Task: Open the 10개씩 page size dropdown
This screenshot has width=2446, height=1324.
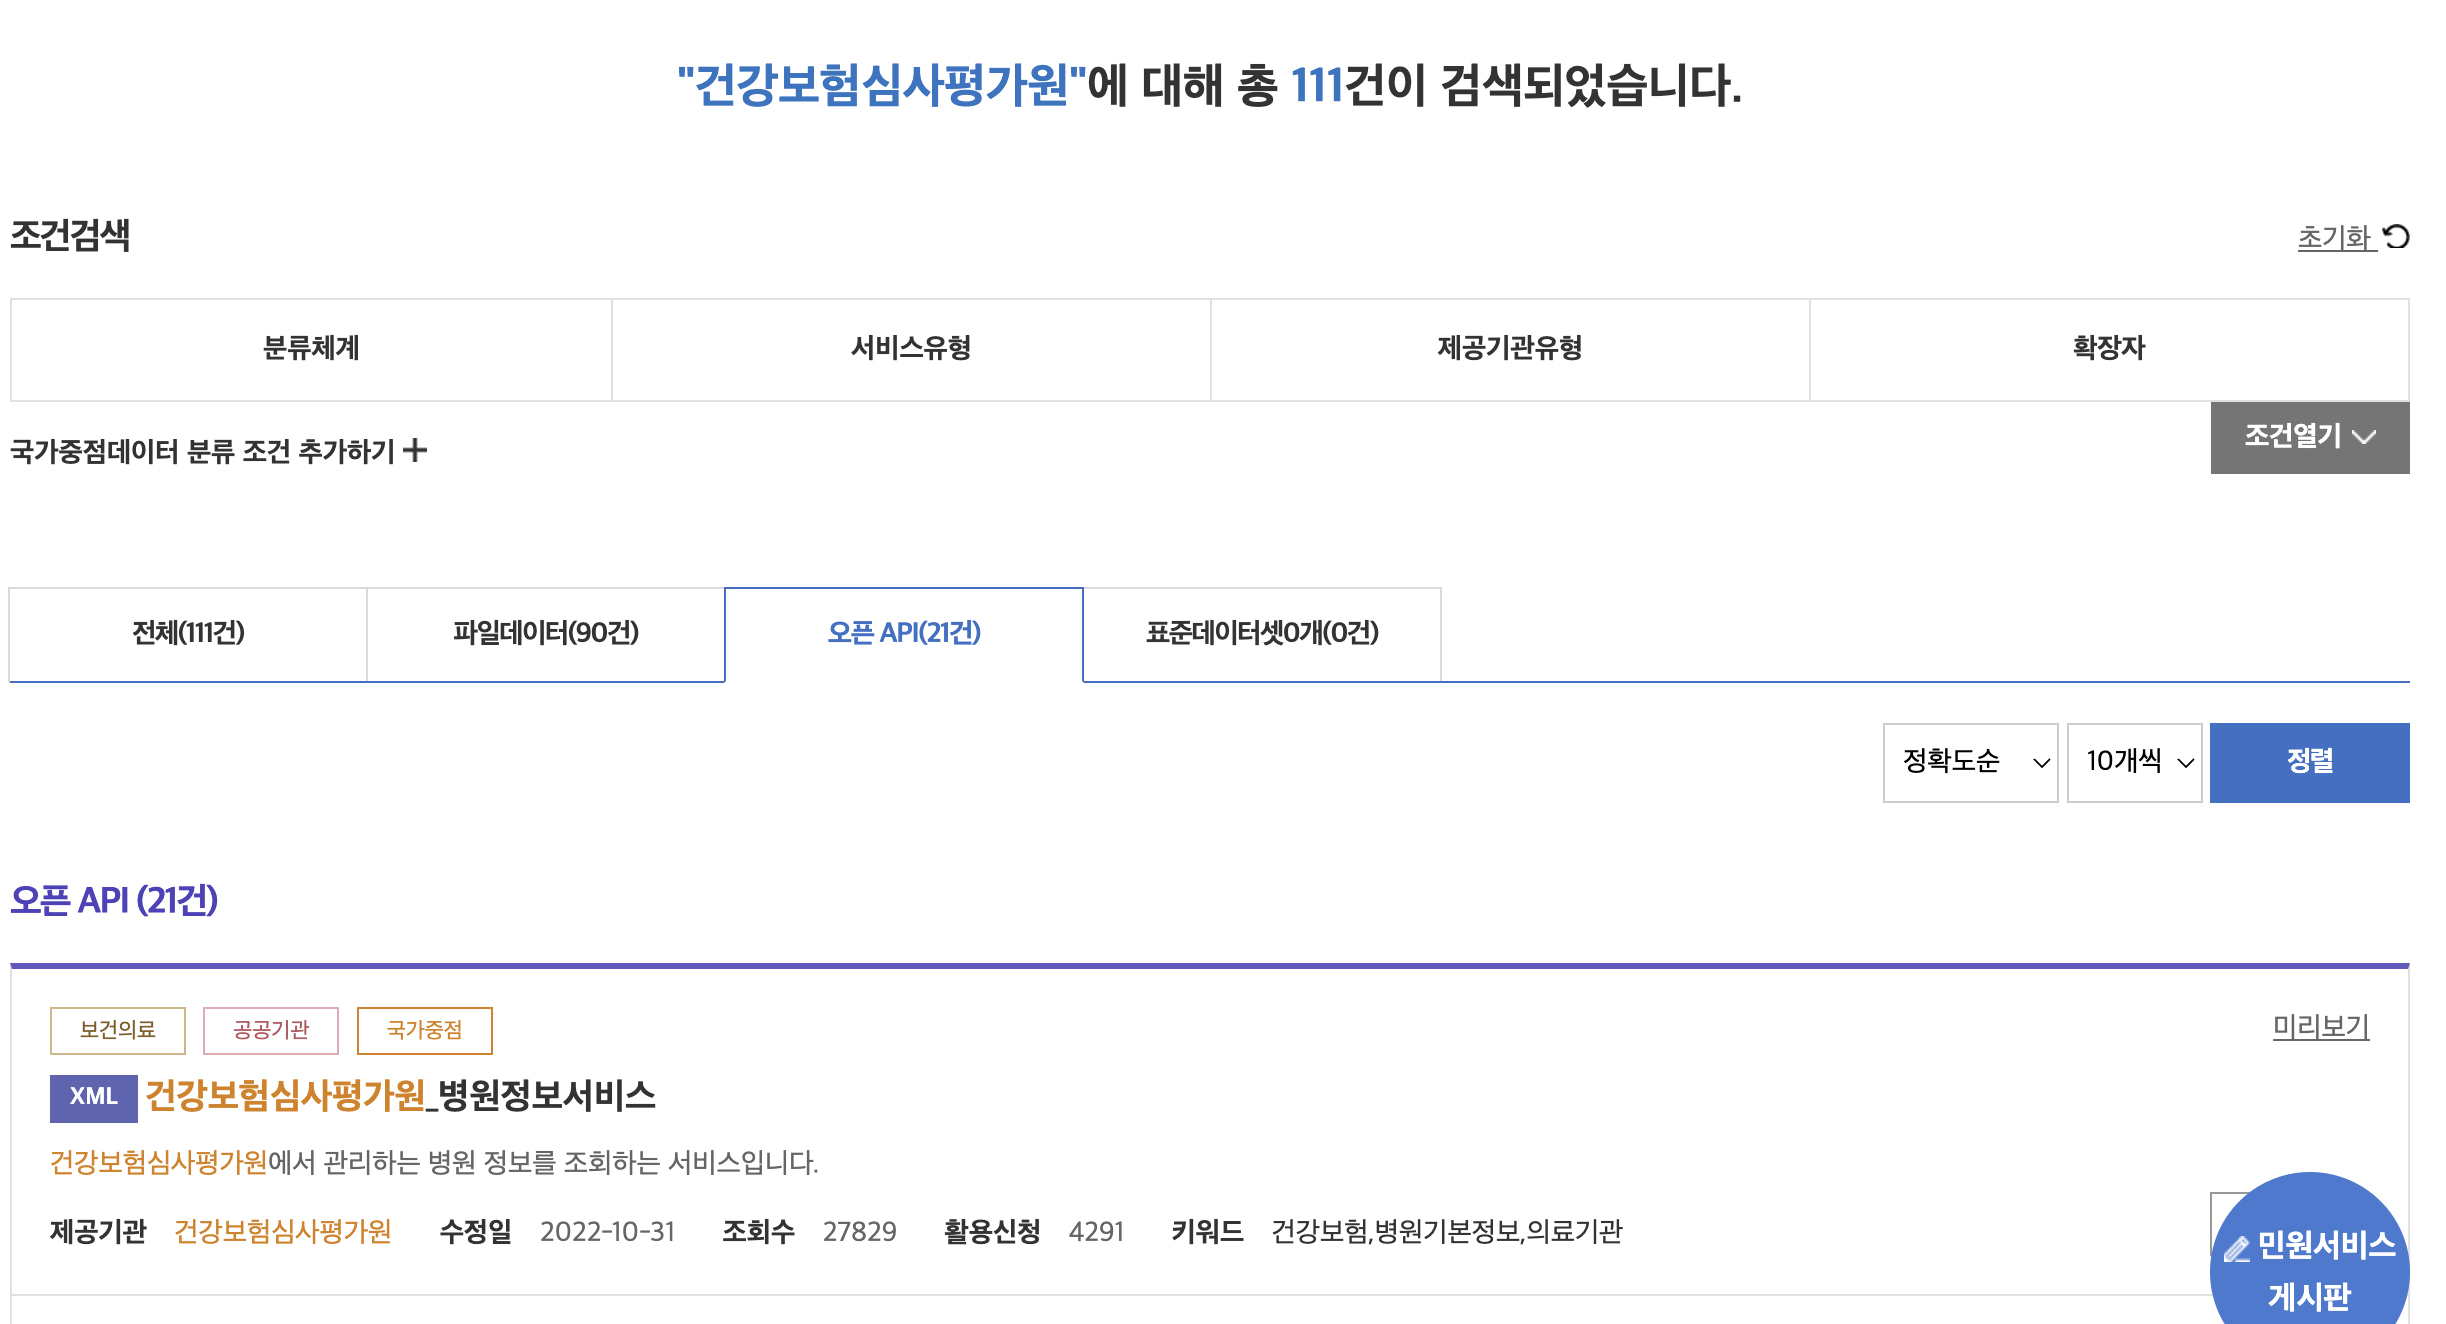Action: pyautogui.click(x=2134, y=762)
